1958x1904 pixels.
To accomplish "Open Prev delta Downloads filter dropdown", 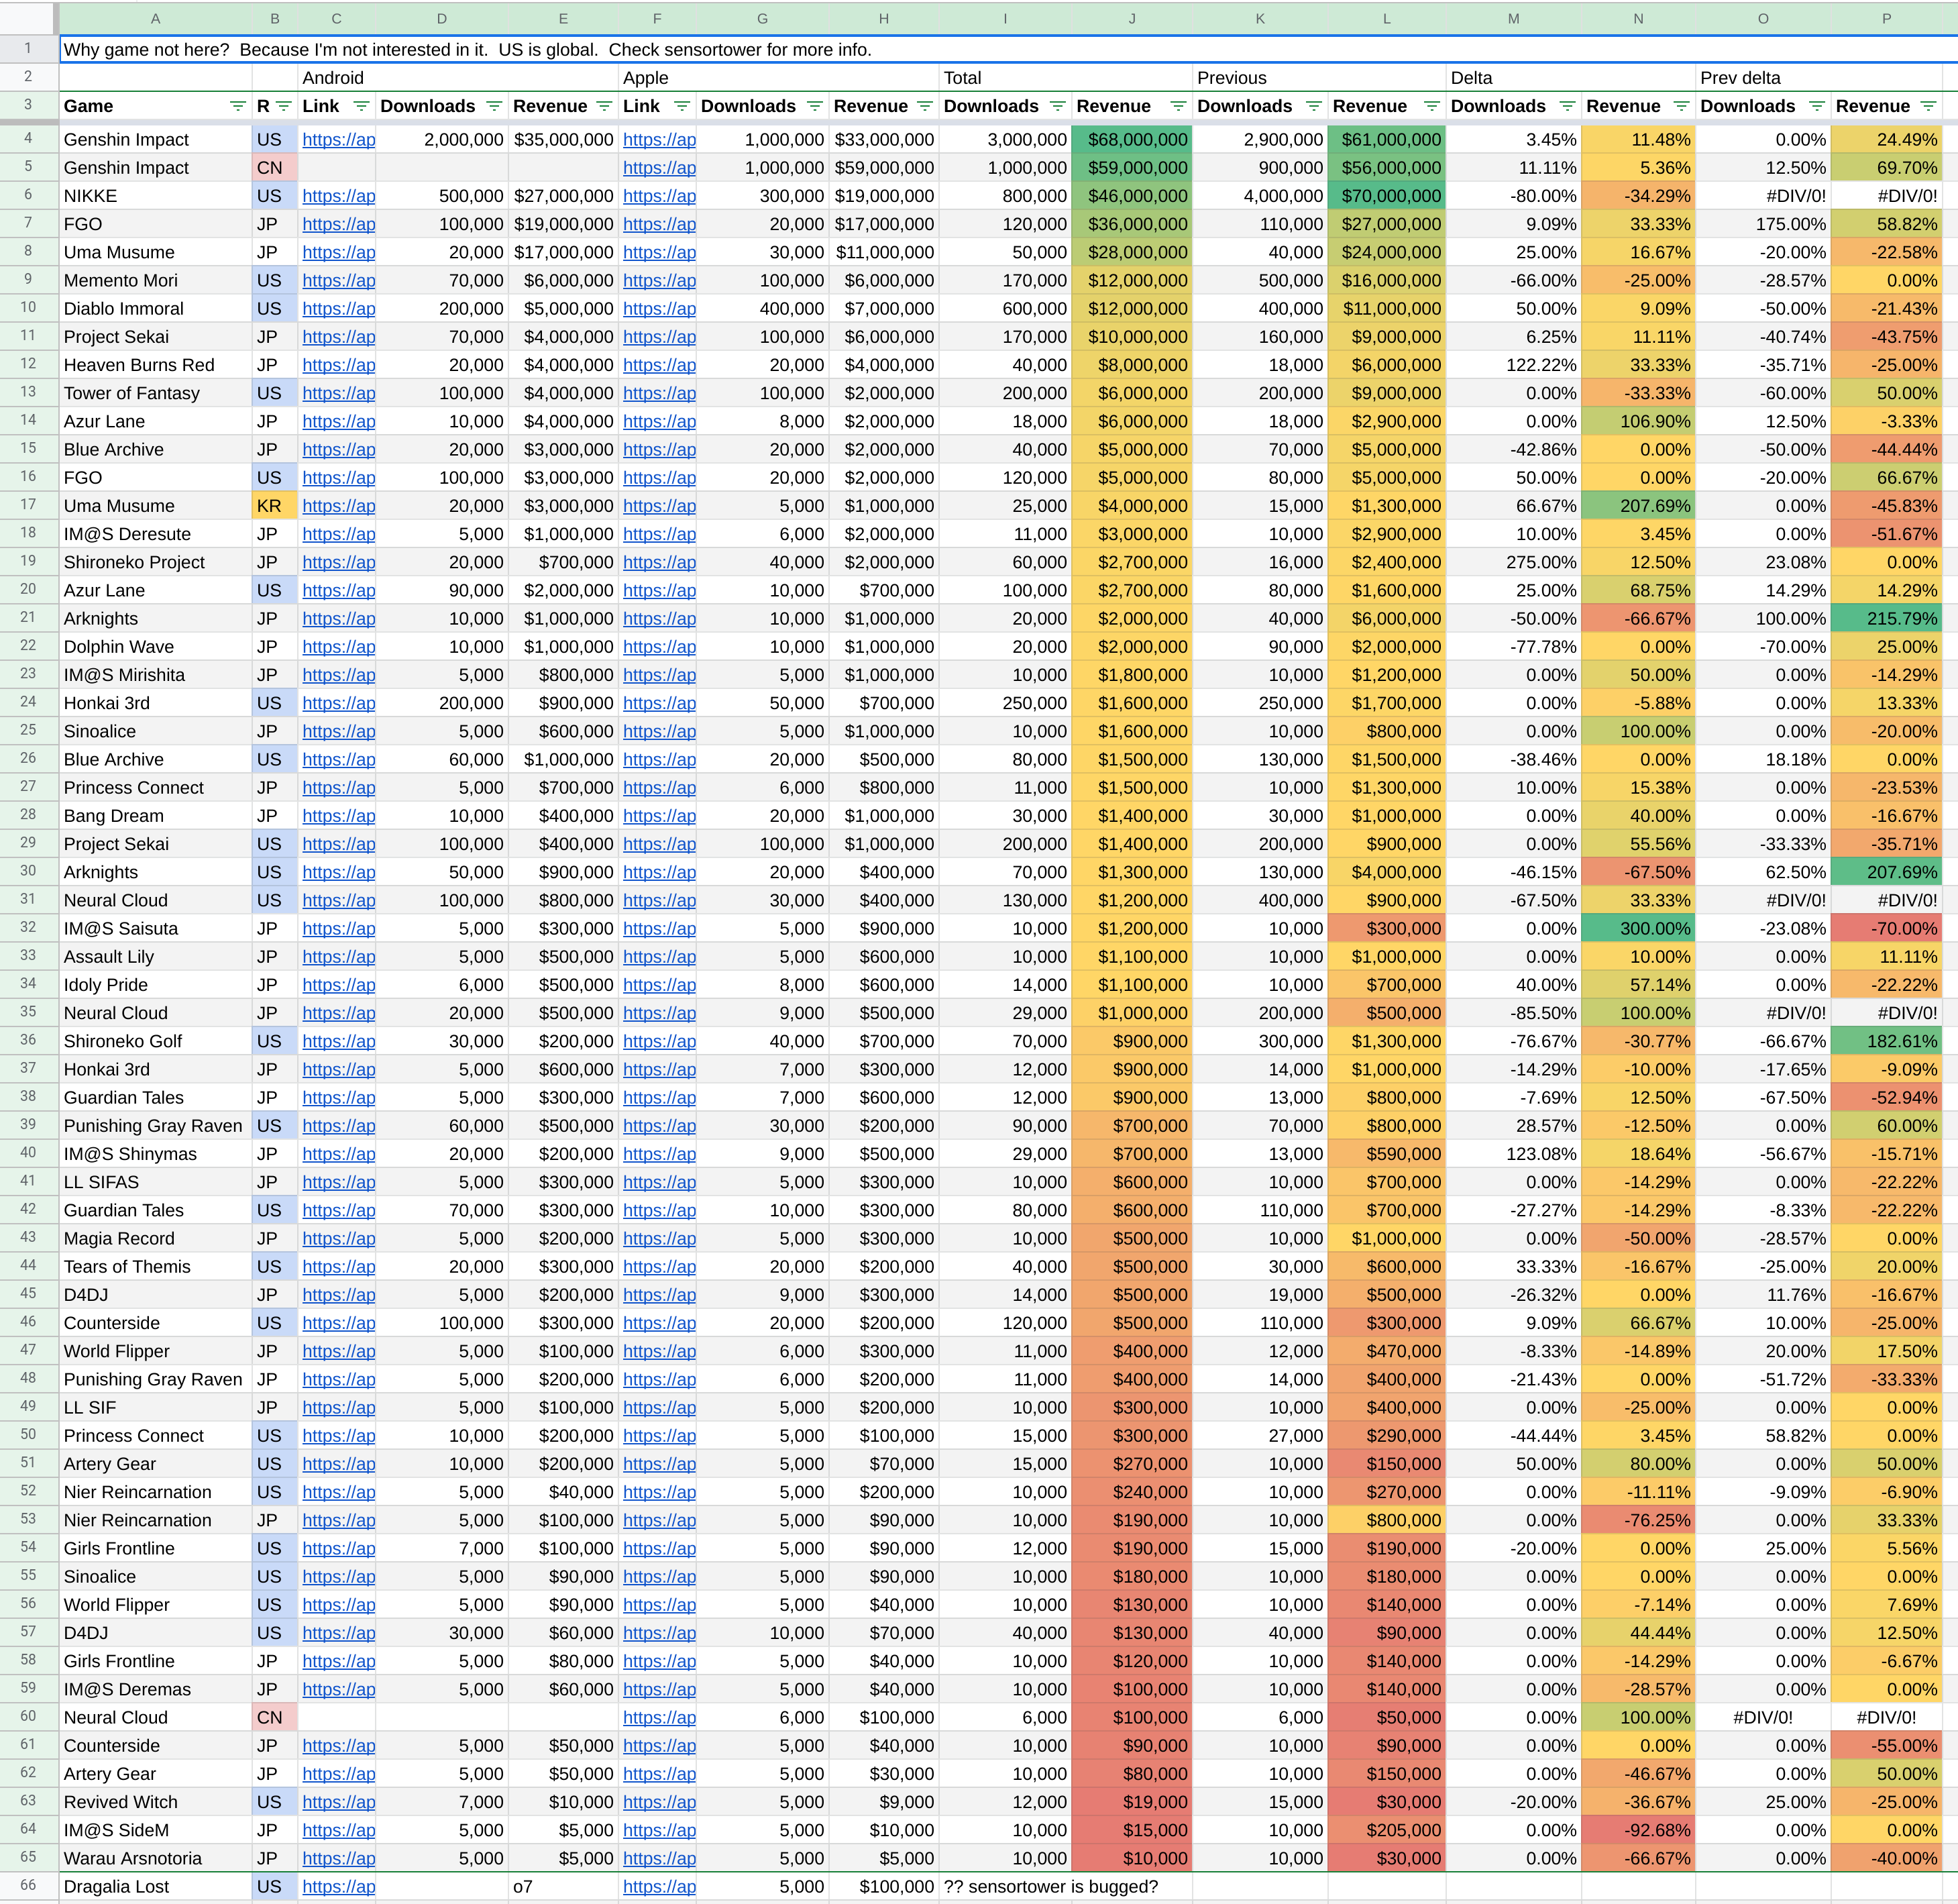I will point(1817,106).
